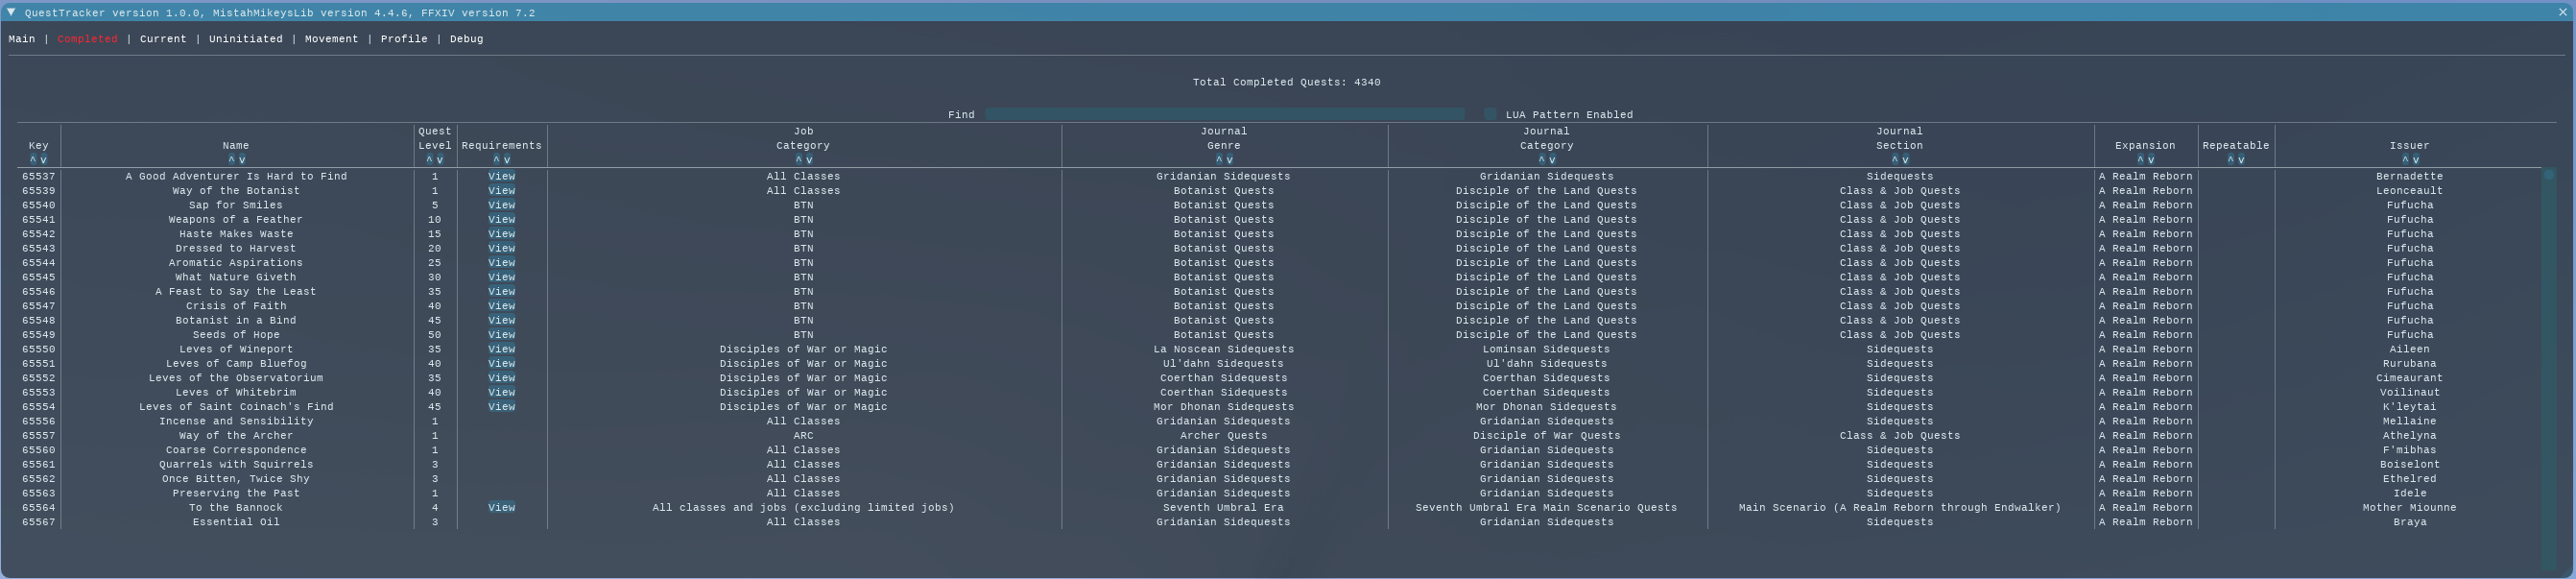
Task: Sort Journal Section ascending arrow
Action: [x=1894, y=160]
